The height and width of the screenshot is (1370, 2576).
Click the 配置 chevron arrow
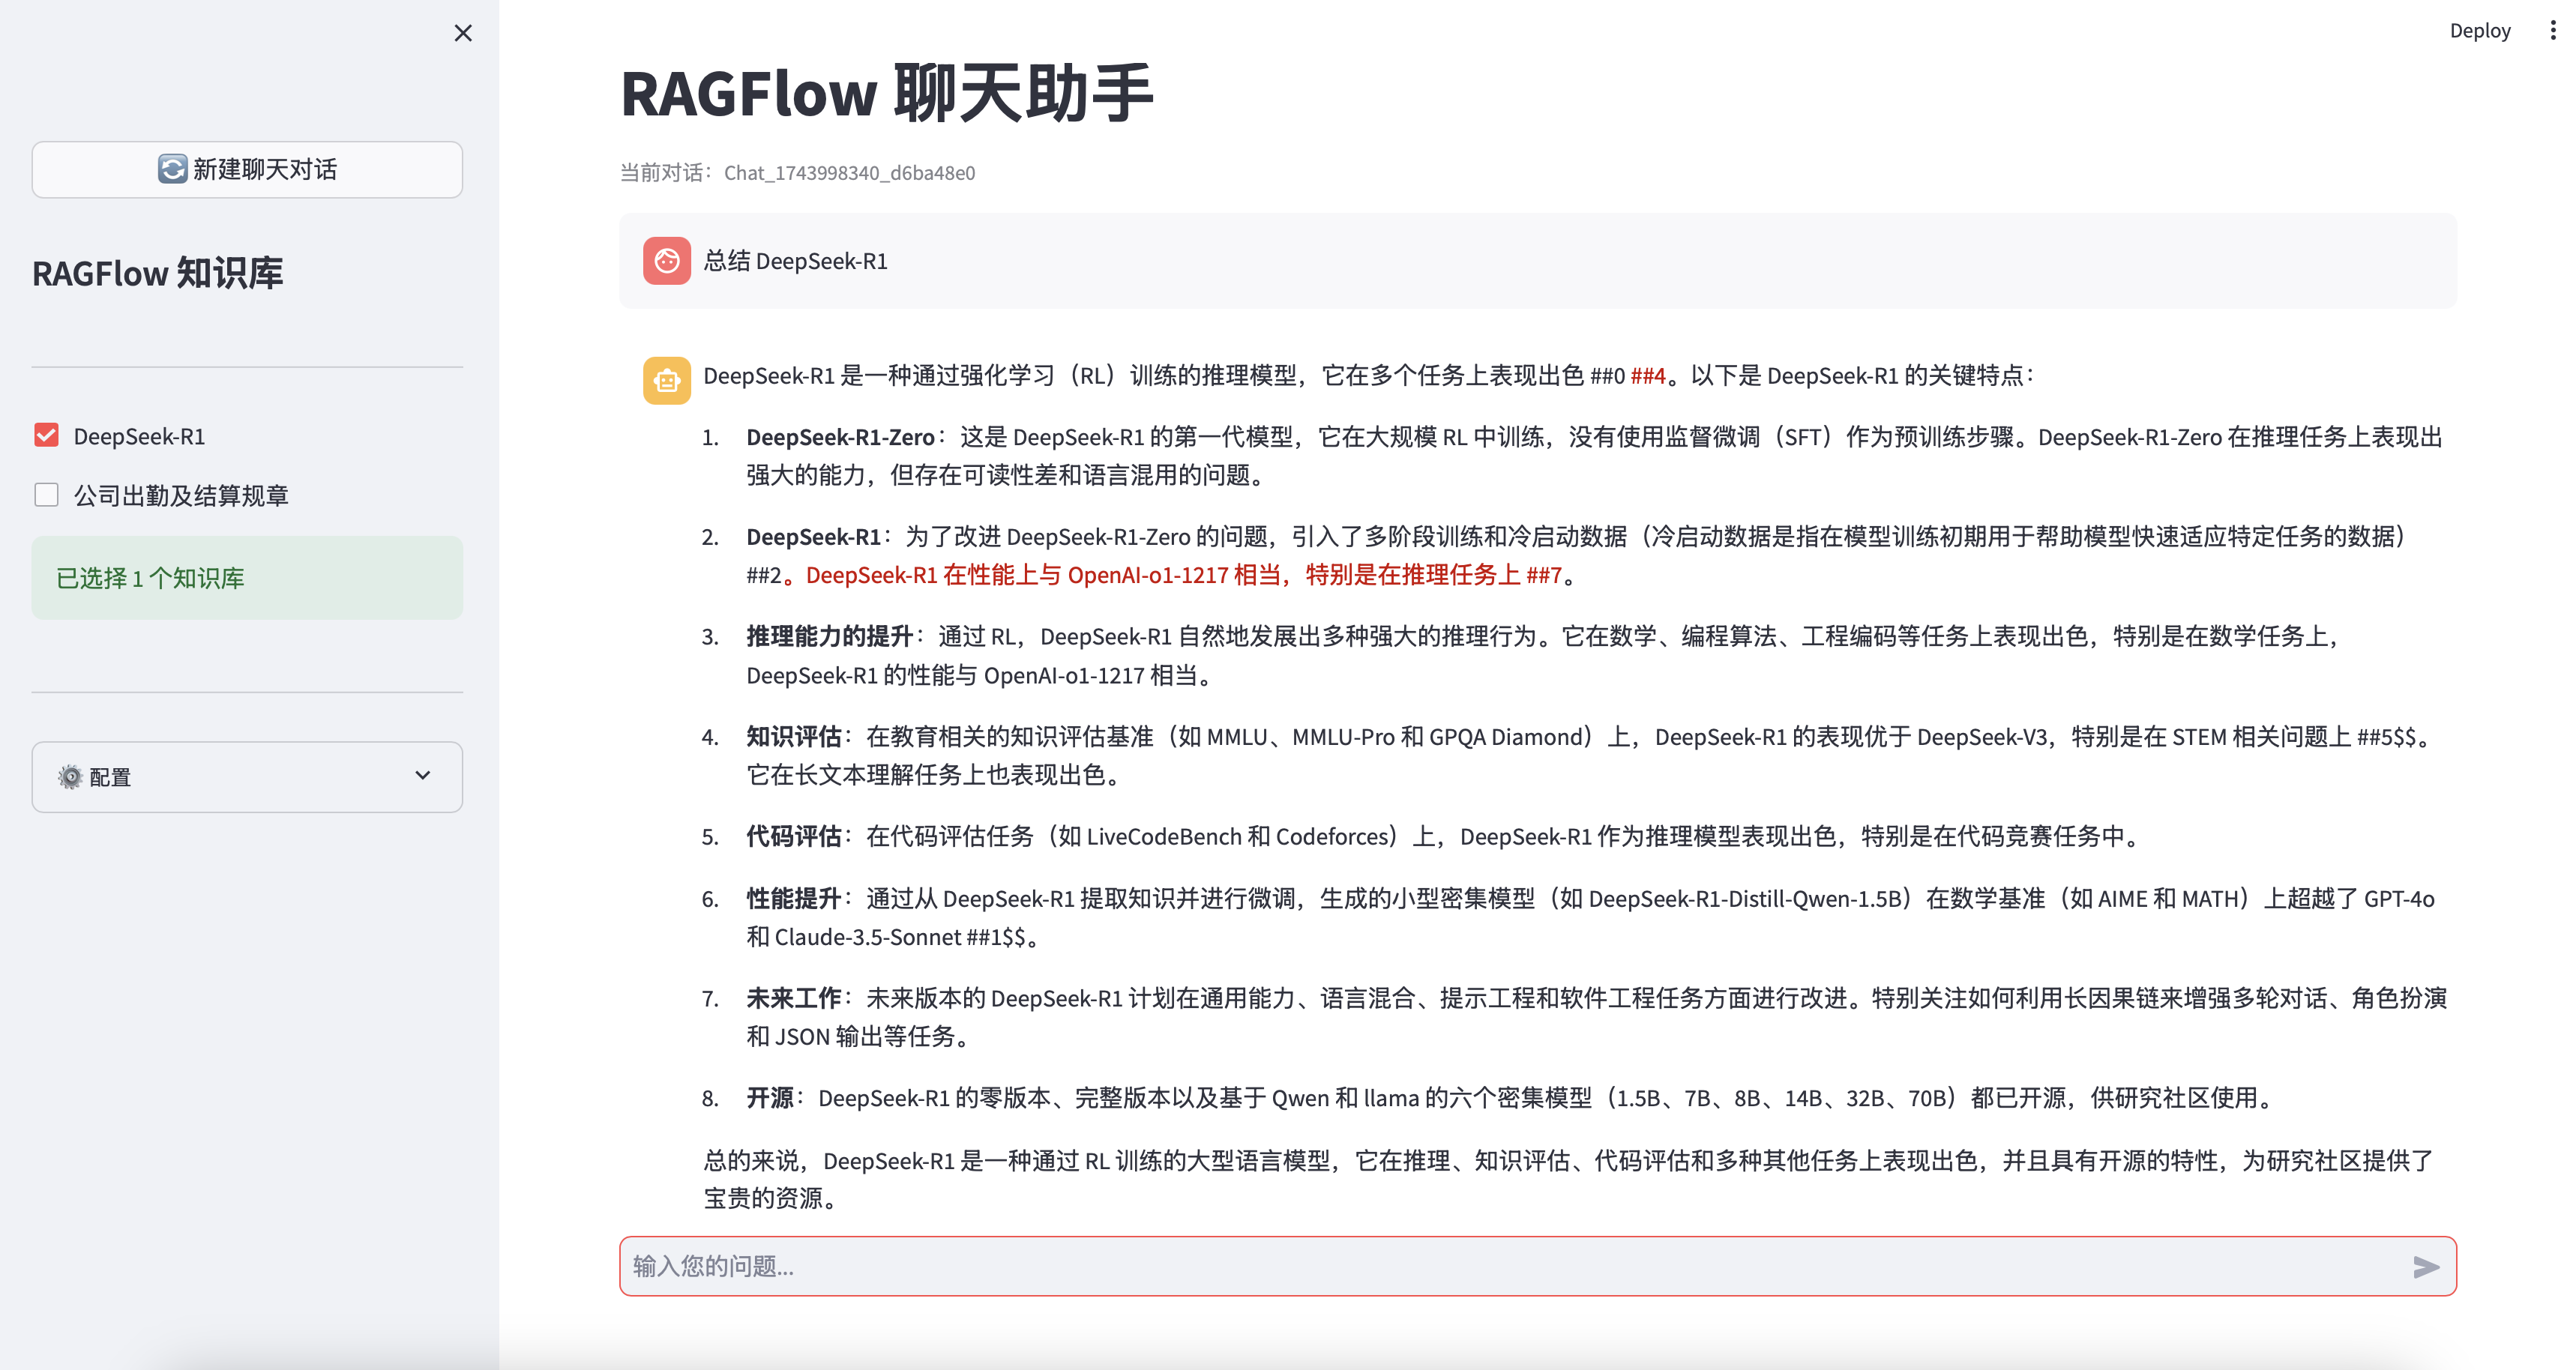coord(423,776)
